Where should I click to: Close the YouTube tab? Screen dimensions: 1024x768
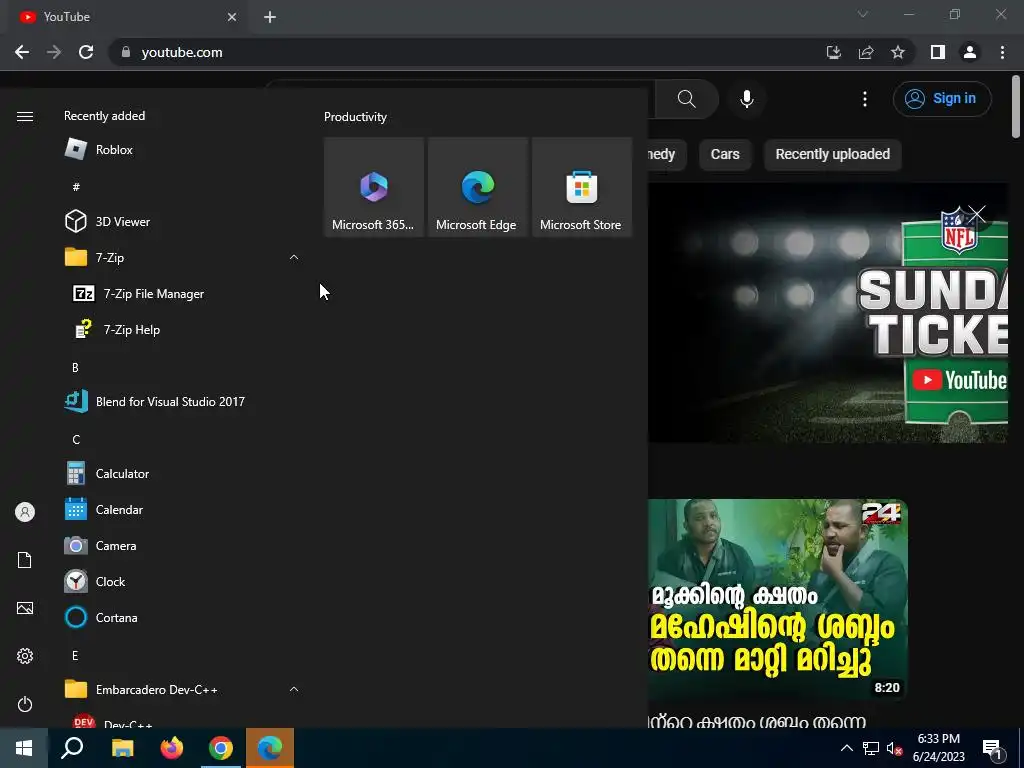(x=232, y=17)
